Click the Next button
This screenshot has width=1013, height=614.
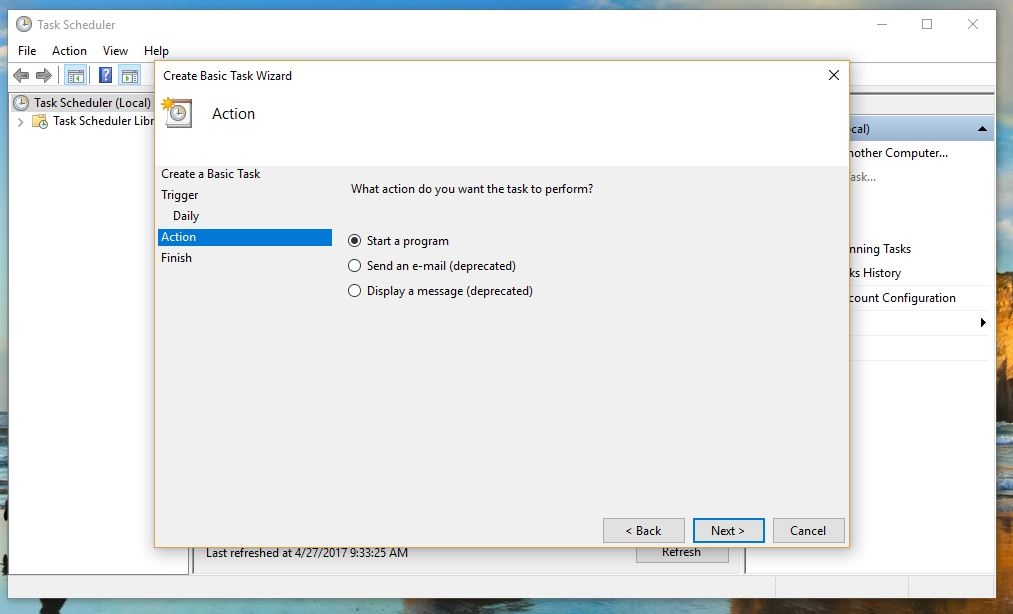tap(728, 531)
